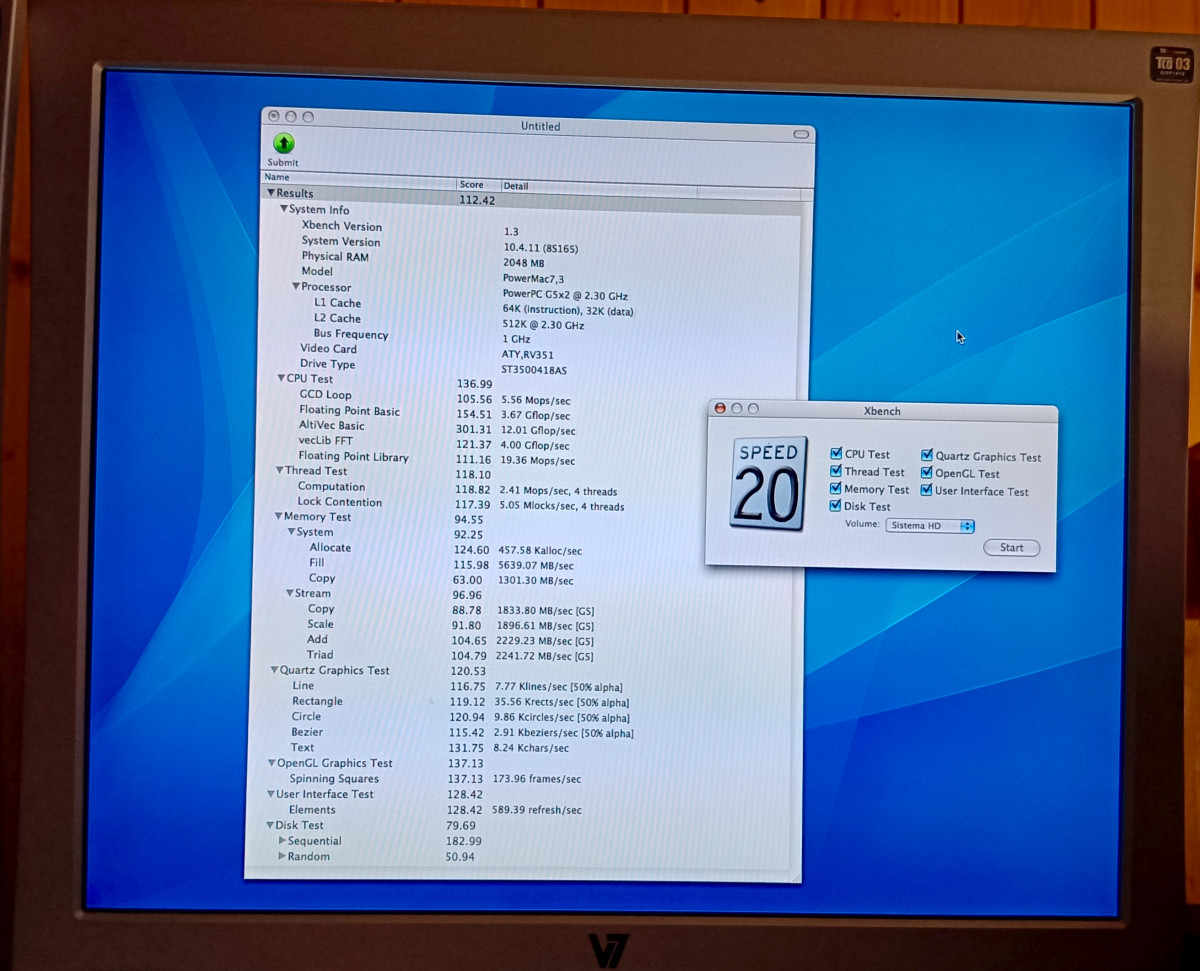The height and width of the screenshot is (971, 1200).
Task: Expand the Sequential disk test row
Action: pos(282,841)
